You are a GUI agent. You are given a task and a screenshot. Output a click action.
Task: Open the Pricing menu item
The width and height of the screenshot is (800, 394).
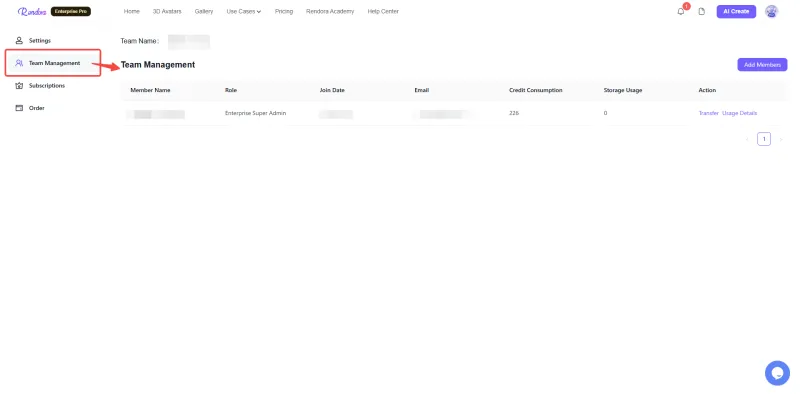tap(284, 11)
